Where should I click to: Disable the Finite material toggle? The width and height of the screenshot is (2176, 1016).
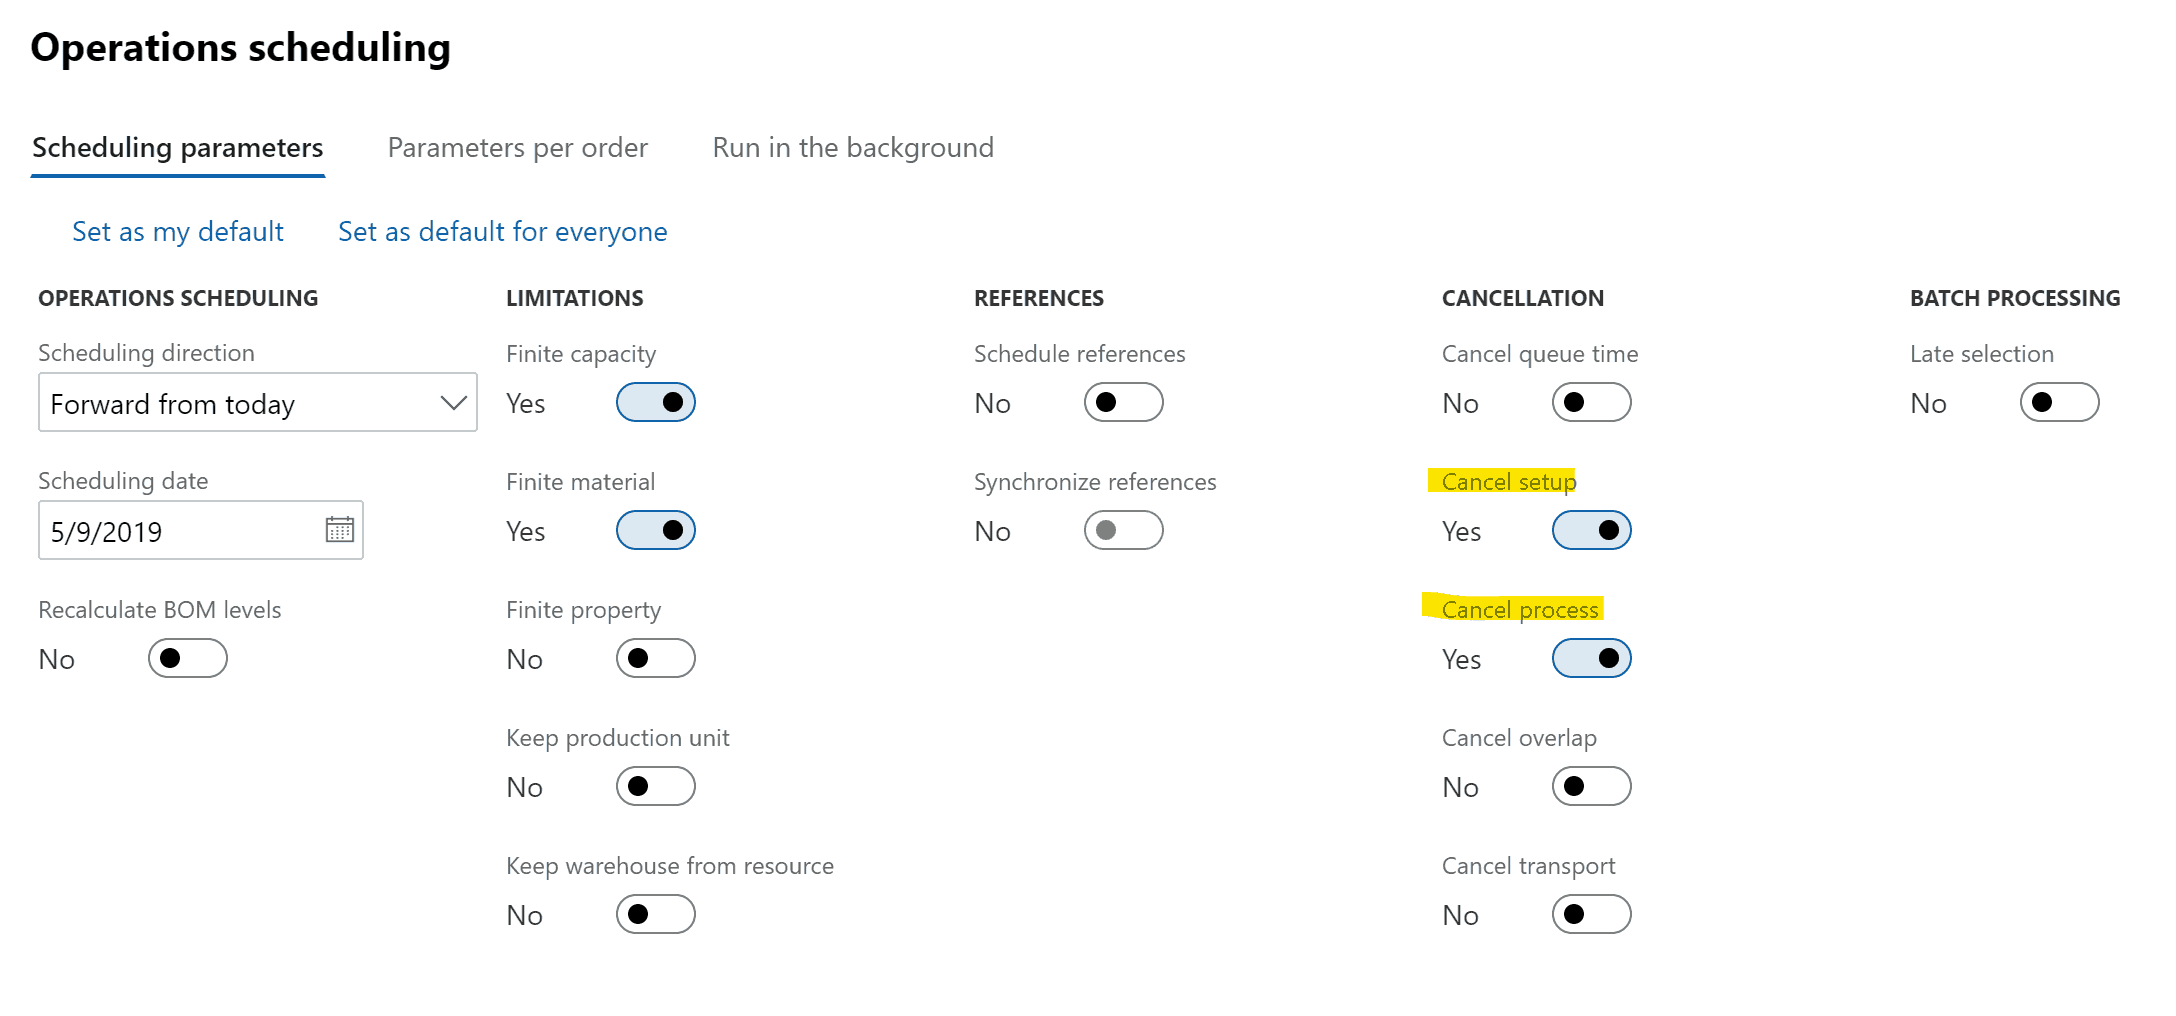(656, 530)
